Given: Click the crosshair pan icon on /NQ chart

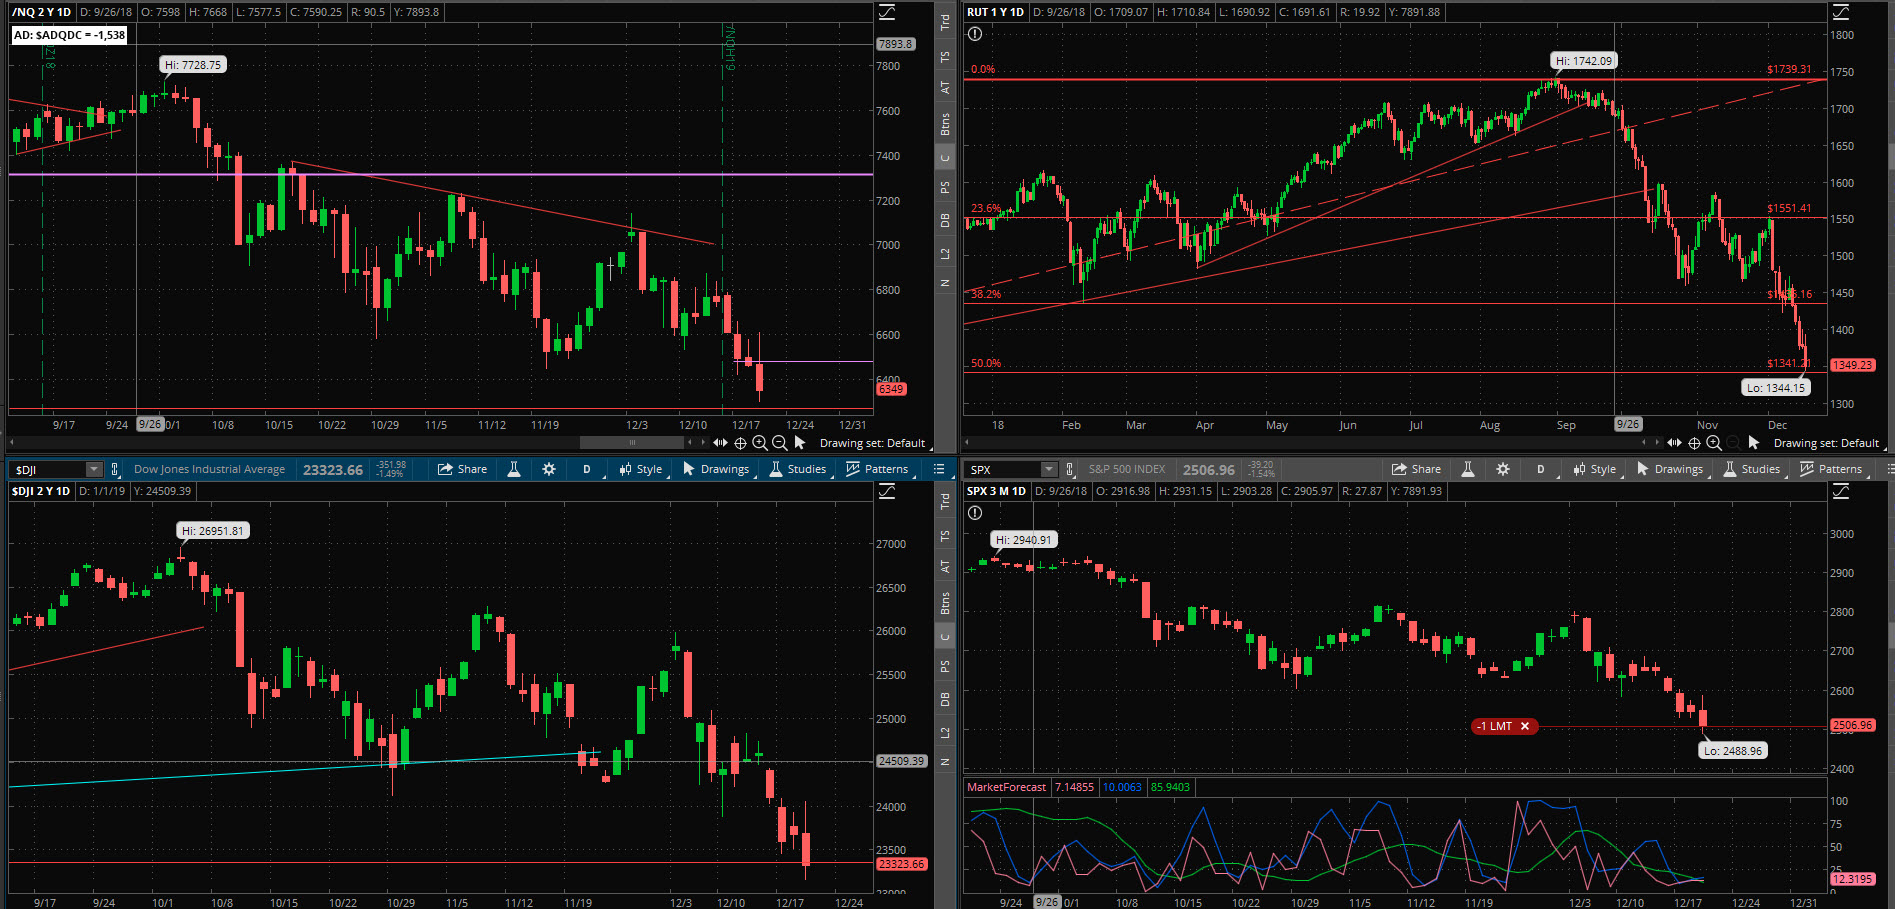Looking at the screenshot, I should 740,443.
